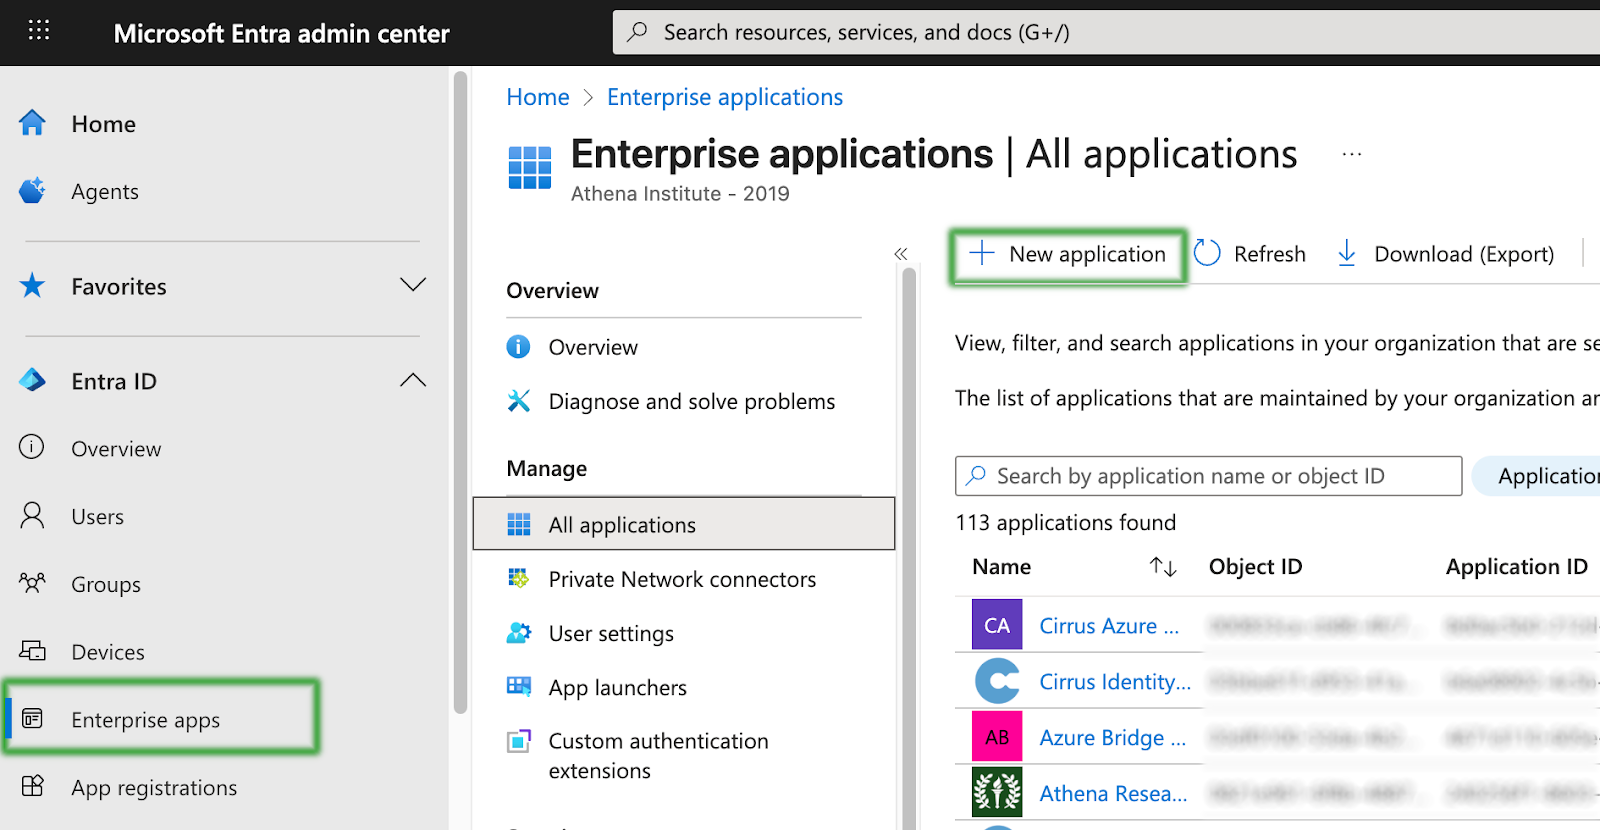Click the Devices icon in sidebar

[32, 651]
